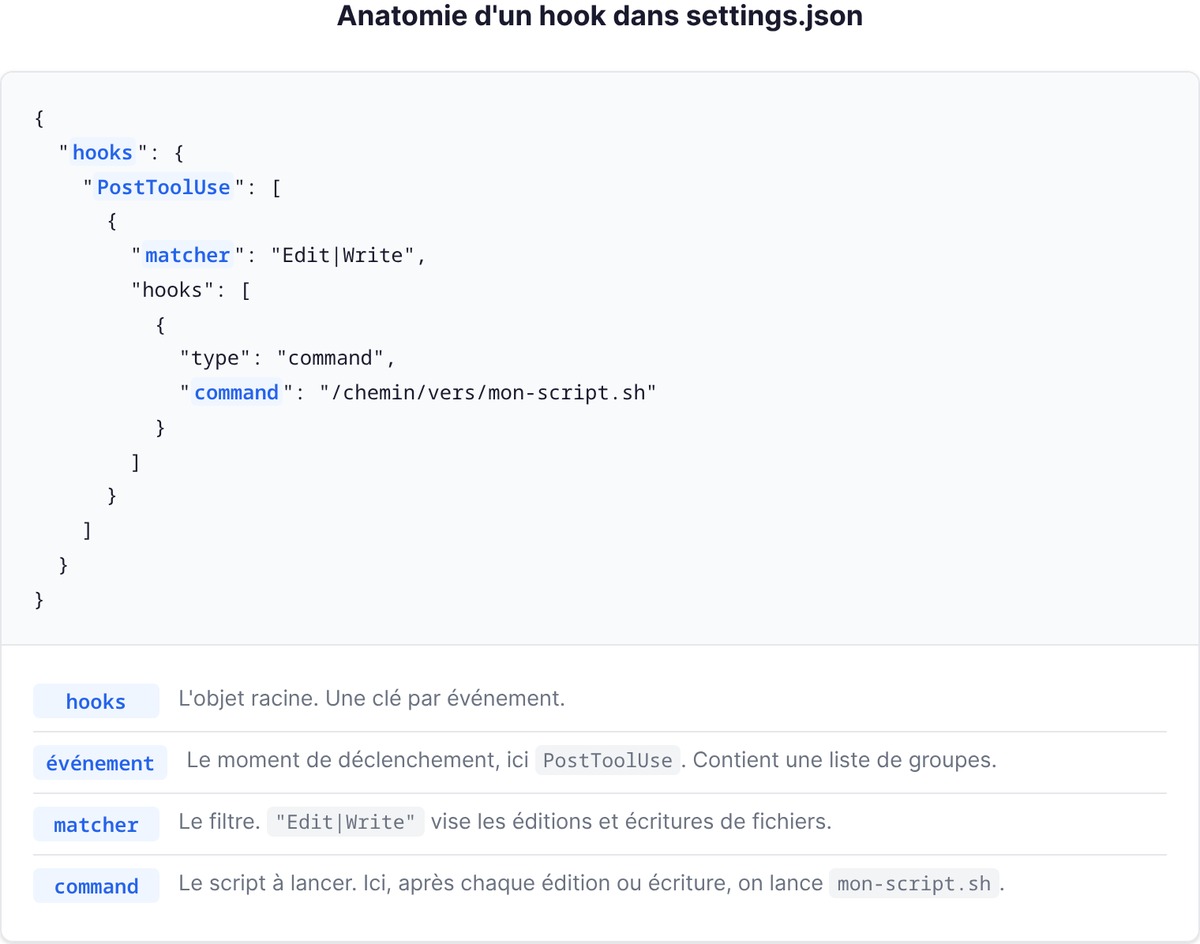Click the highlighted "hooks" key in the code
The width and height of the screenshot is (1200, 944).
click(103, 152)
